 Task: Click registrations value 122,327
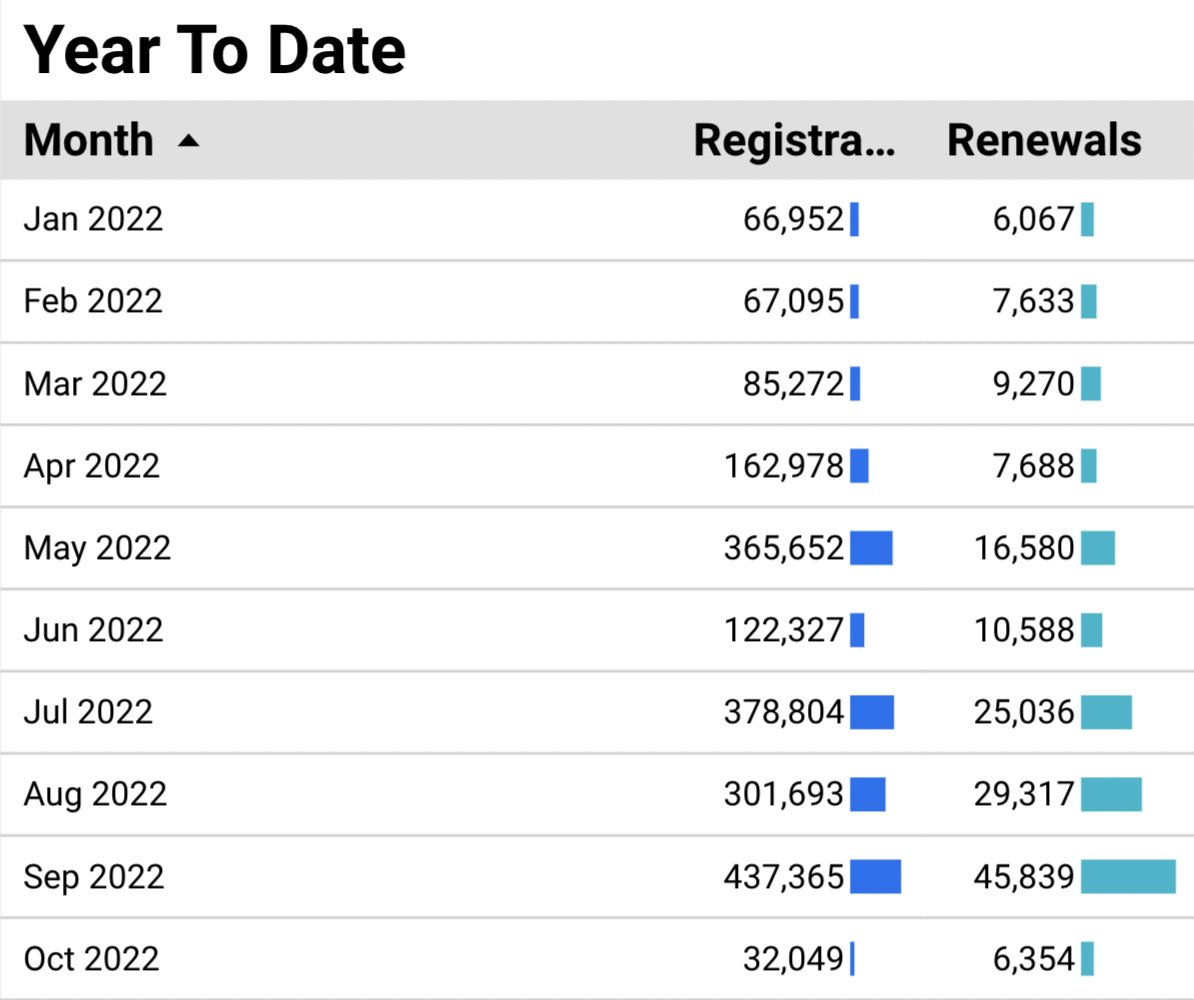[x=784, y=631]
